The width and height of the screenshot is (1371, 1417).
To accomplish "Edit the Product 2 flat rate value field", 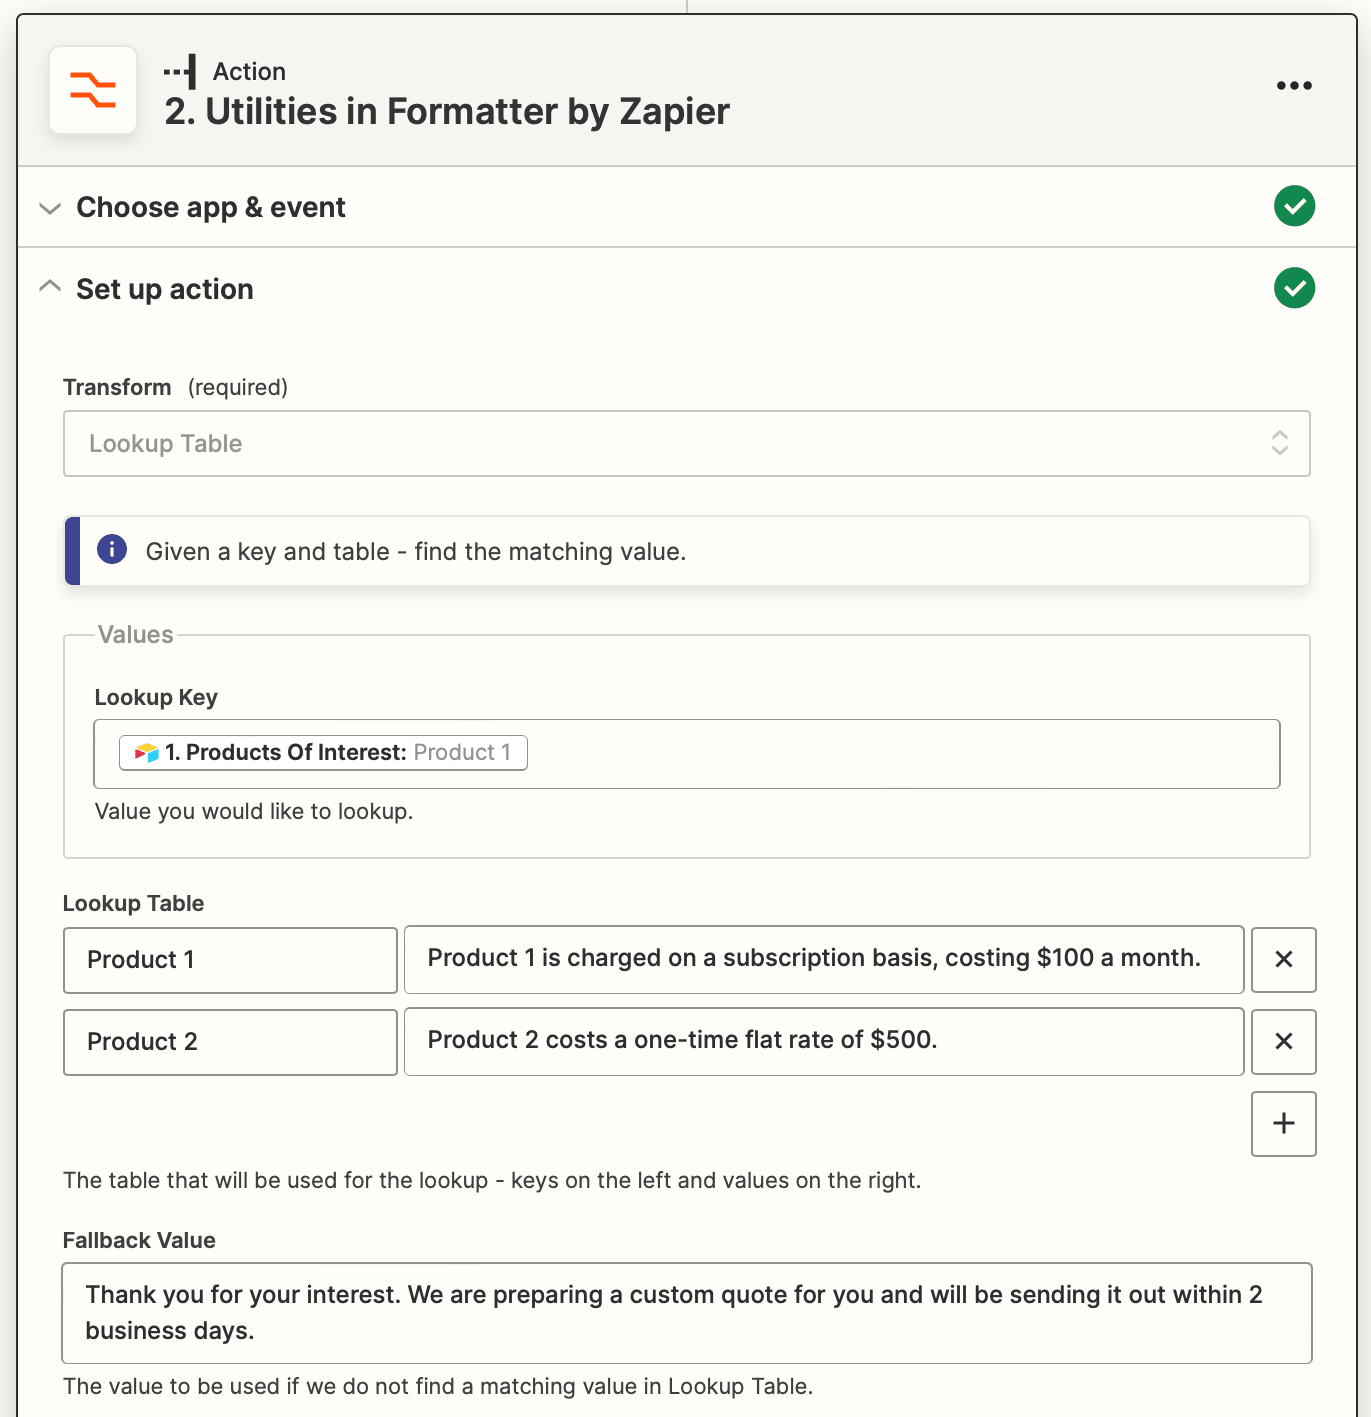I will [x=823, y=1042].
